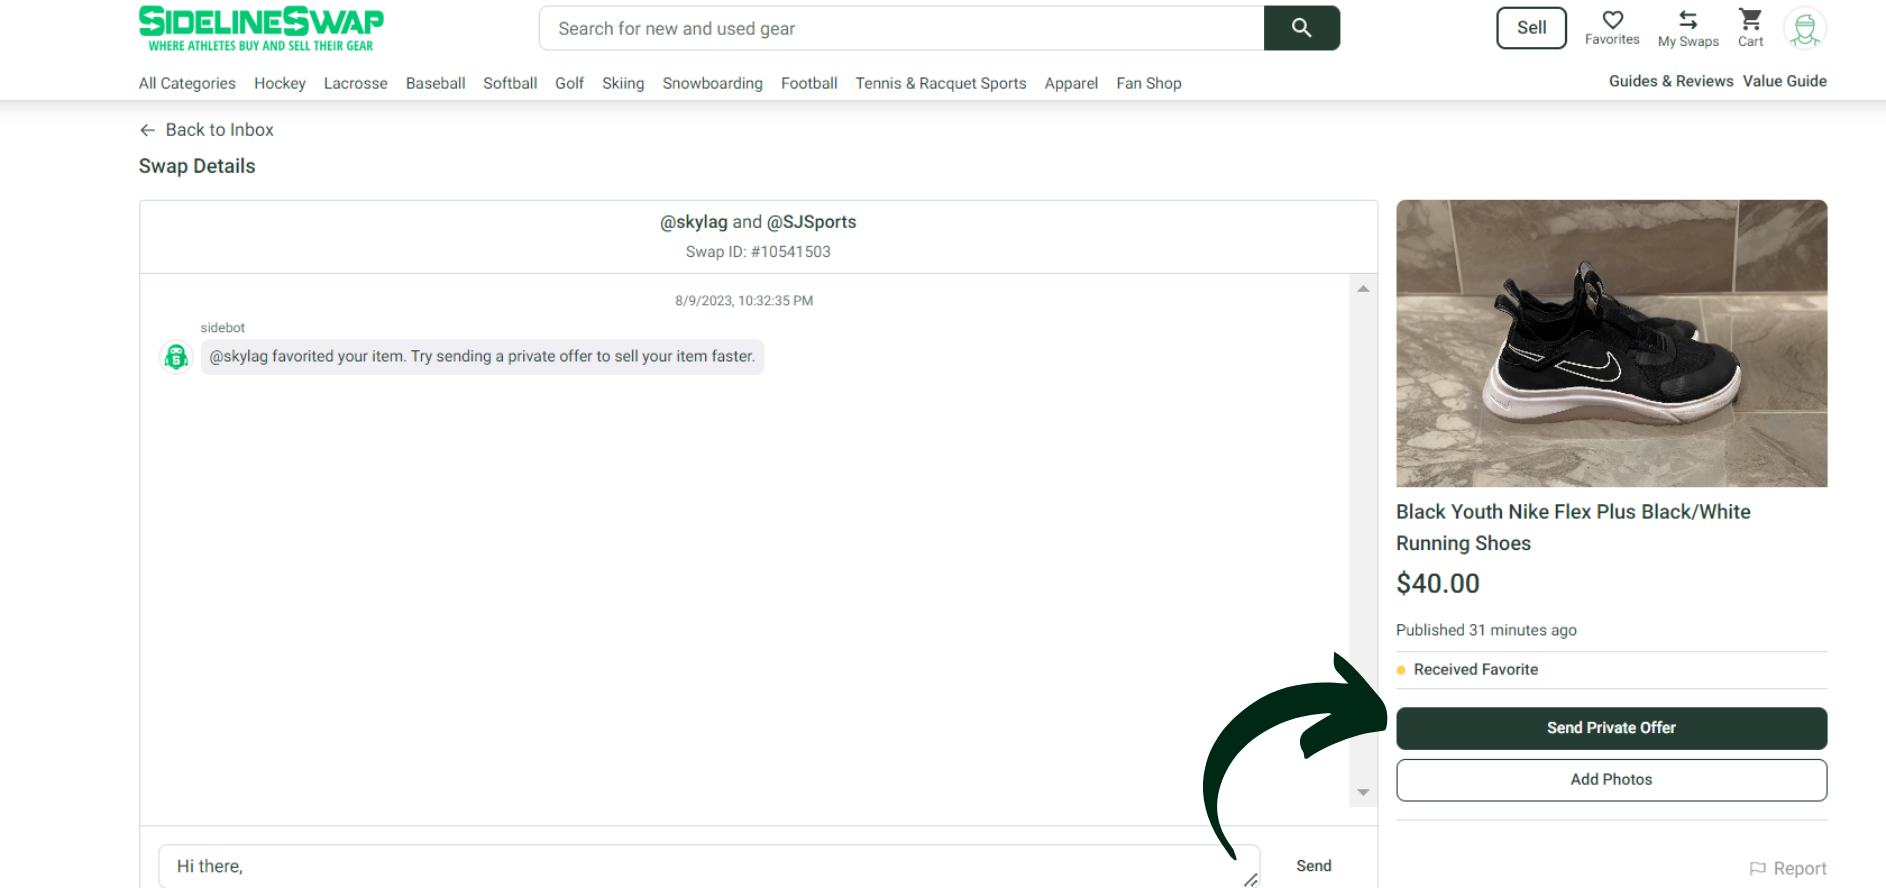Click the Report link text

(1800, 869)
